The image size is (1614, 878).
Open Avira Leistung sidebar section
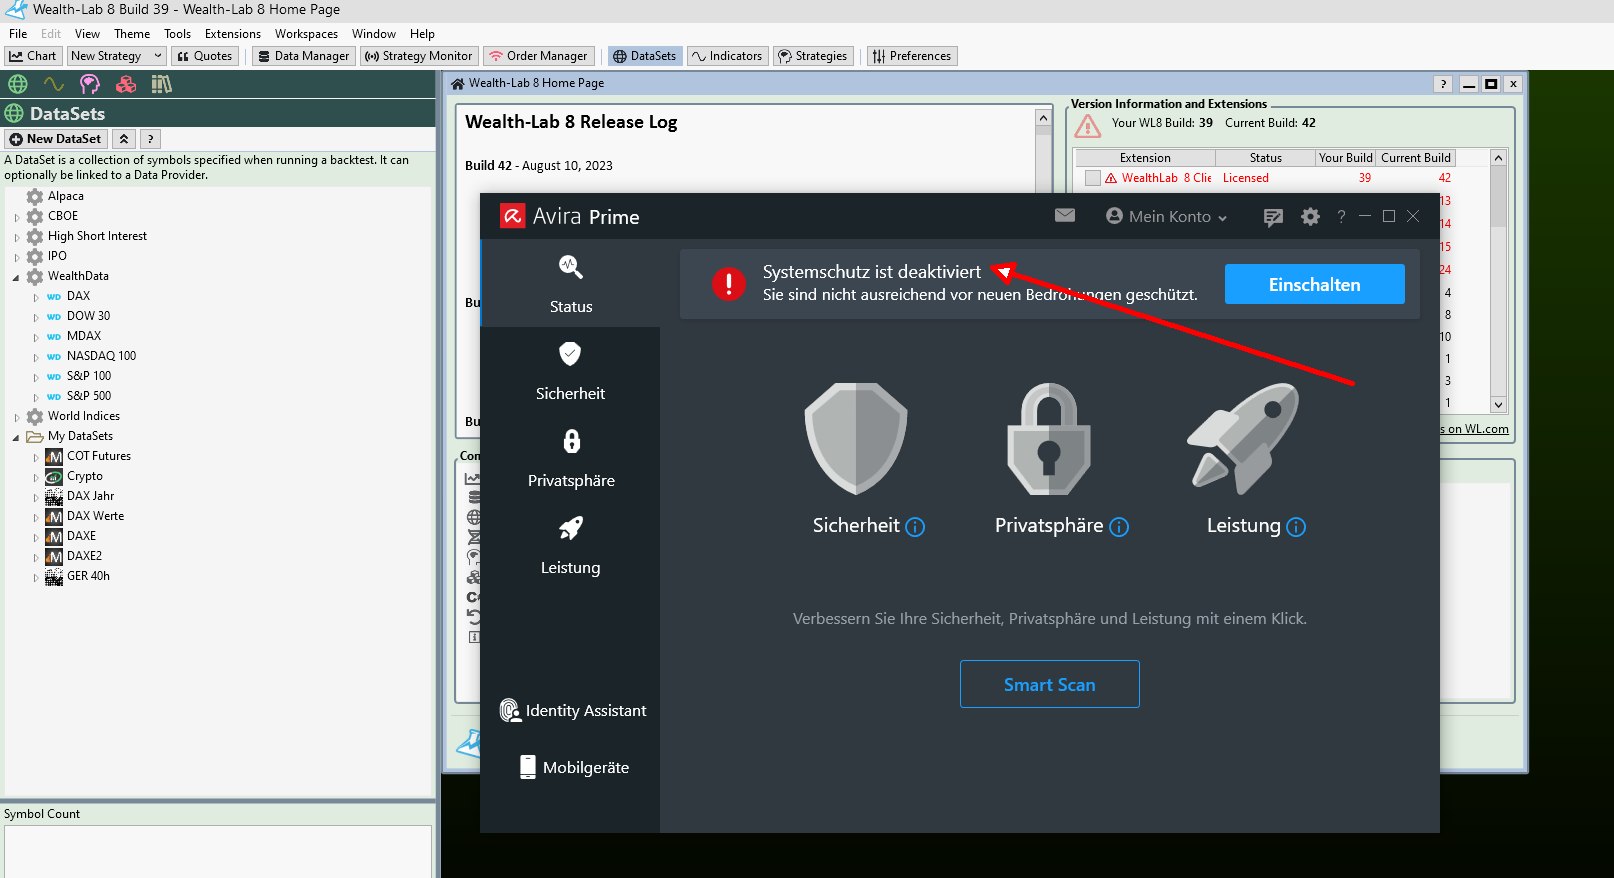[570, 545]
